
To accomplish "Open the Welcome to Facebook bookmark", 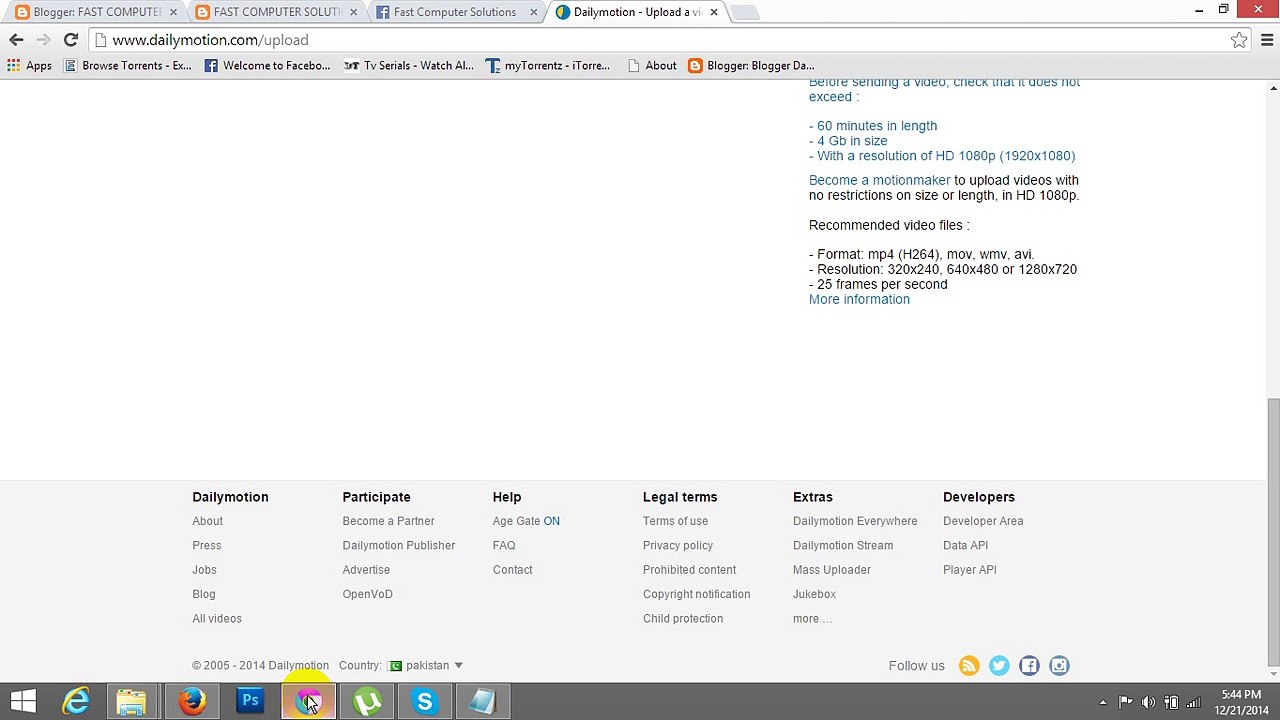I will tap(267, 66).
